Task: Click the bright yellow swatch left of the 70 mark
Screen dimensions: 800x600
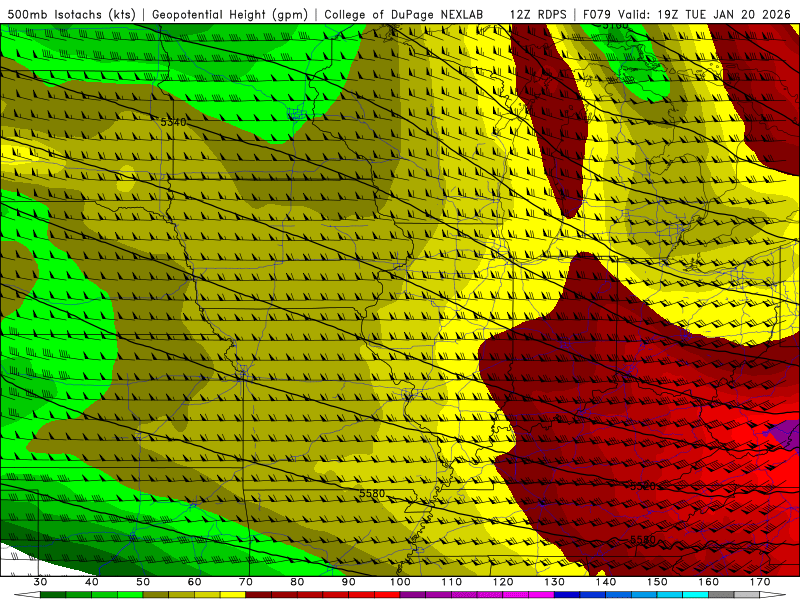Action: 233,595
